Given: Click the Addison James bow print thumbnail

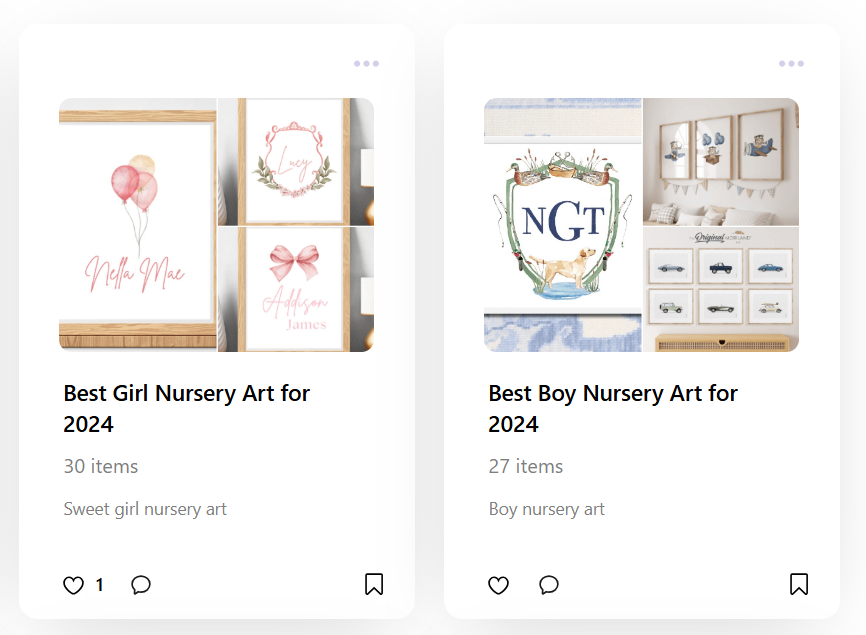Looking at the screenshot, I should click(296, 289).
